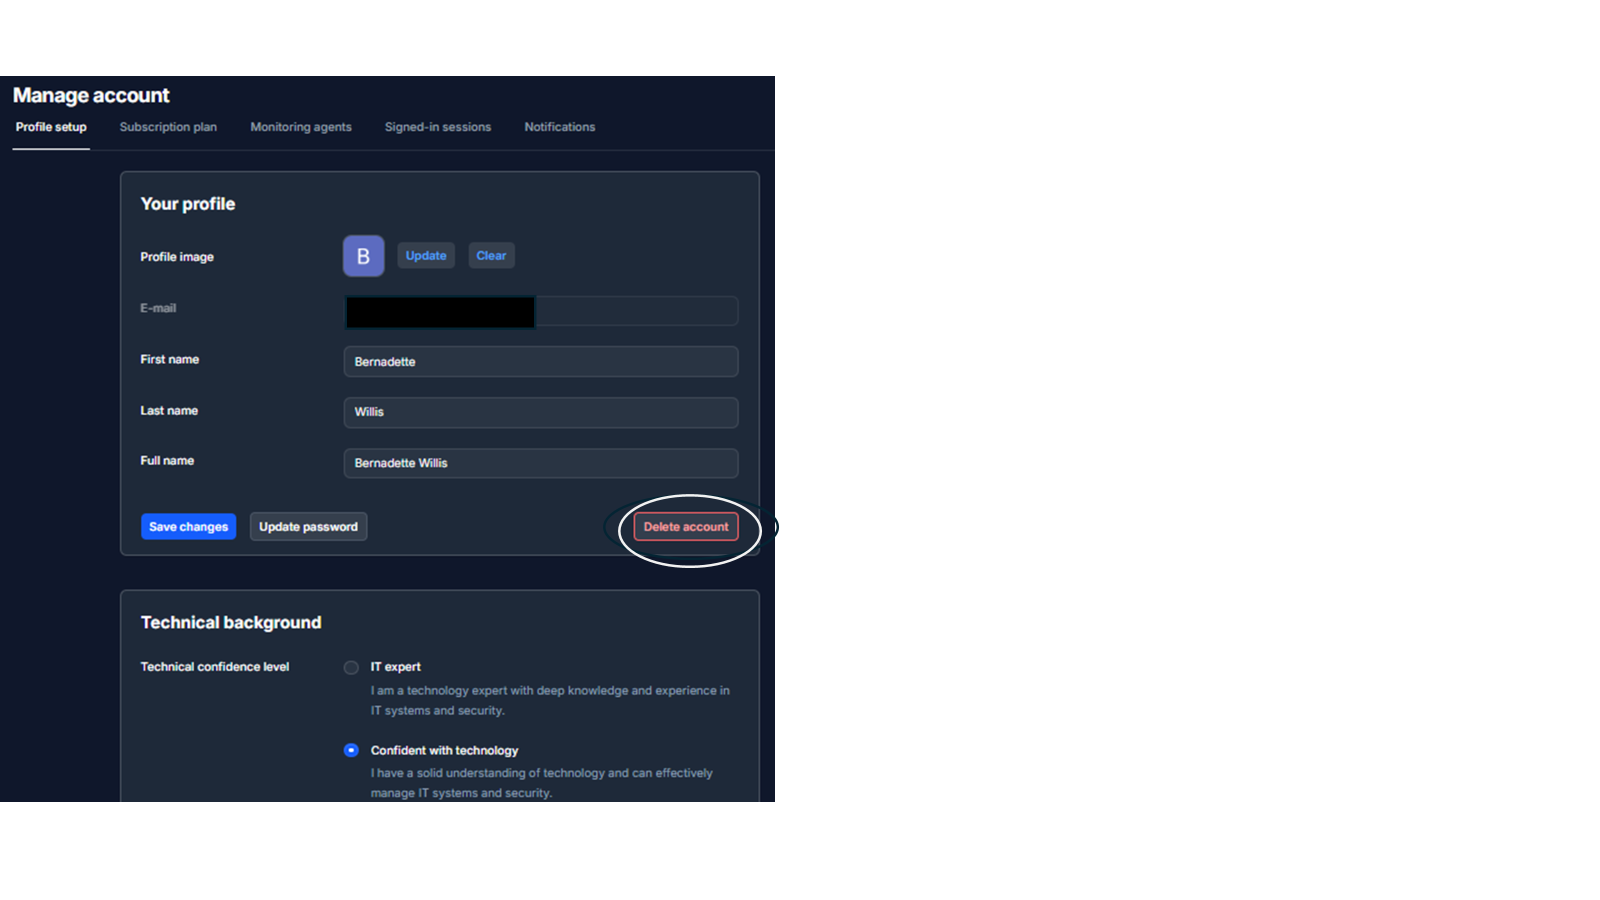Image resolution: width=1600 pixels, height=900 pixels.
Task: Focus the Full name input field
Action: pos(540,463)
